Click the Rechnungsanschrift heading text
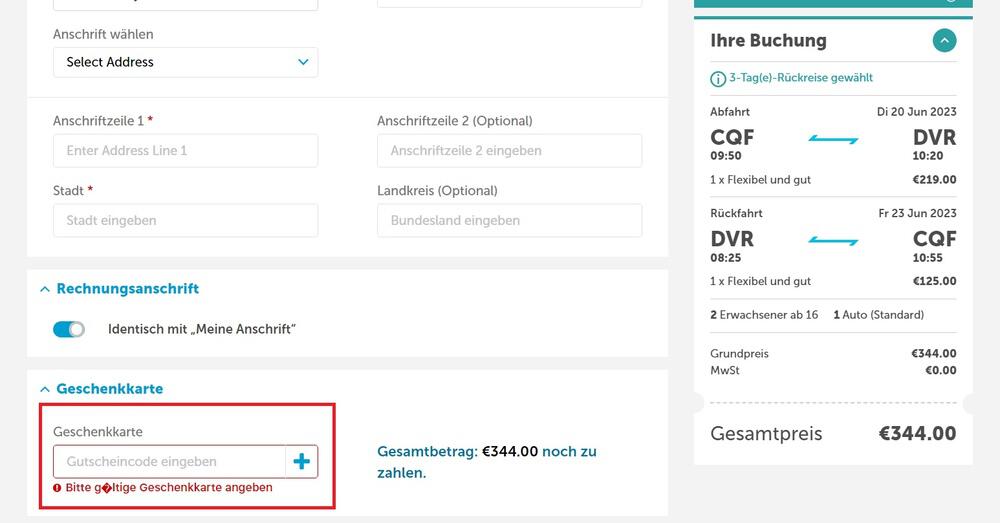This screenshot has height=523, width=1000. 128,288
